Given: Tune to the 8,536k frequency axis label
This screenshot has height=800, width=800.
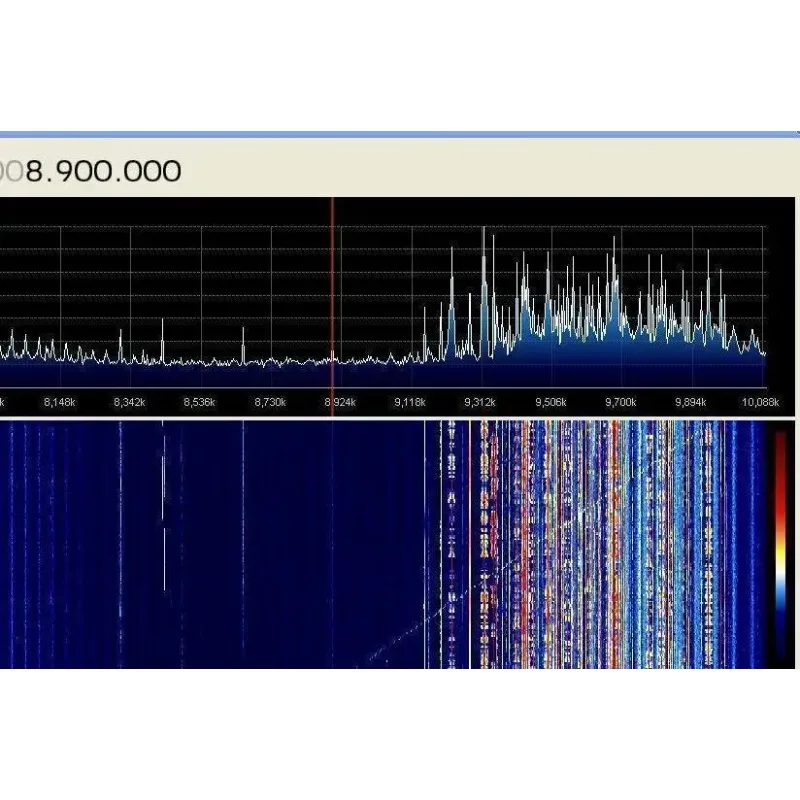Looking at the screenshot, I should [199, 403].
